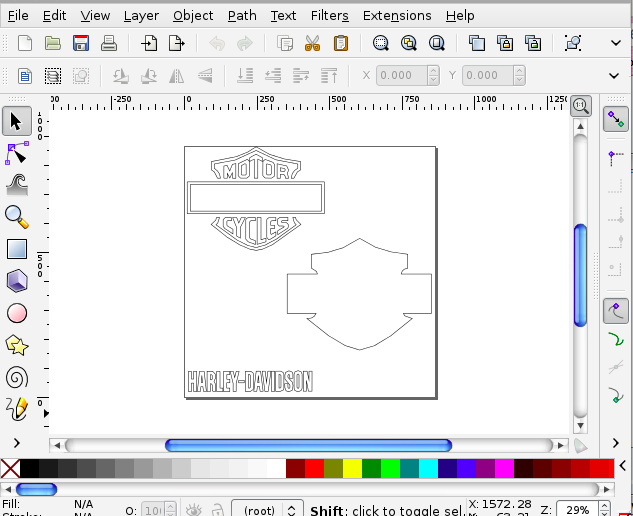The image size is (633, 516).
Task: Click the Zoom to fit selection icon
Action: pos(380,43)
